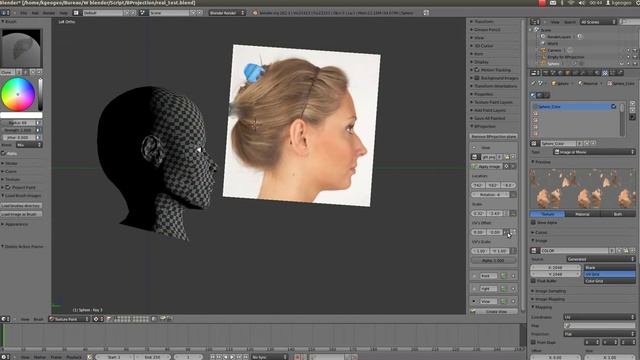Select Texture preview tab
Viewport: 640px width, 360px height.
click(x=547, y=214)
